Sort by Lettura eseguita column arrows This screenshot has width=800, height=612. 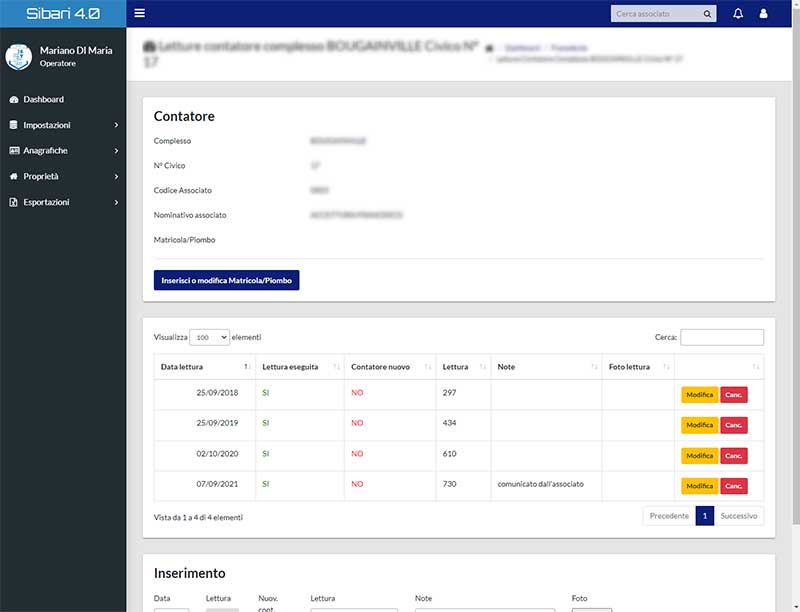coord(336,367)
